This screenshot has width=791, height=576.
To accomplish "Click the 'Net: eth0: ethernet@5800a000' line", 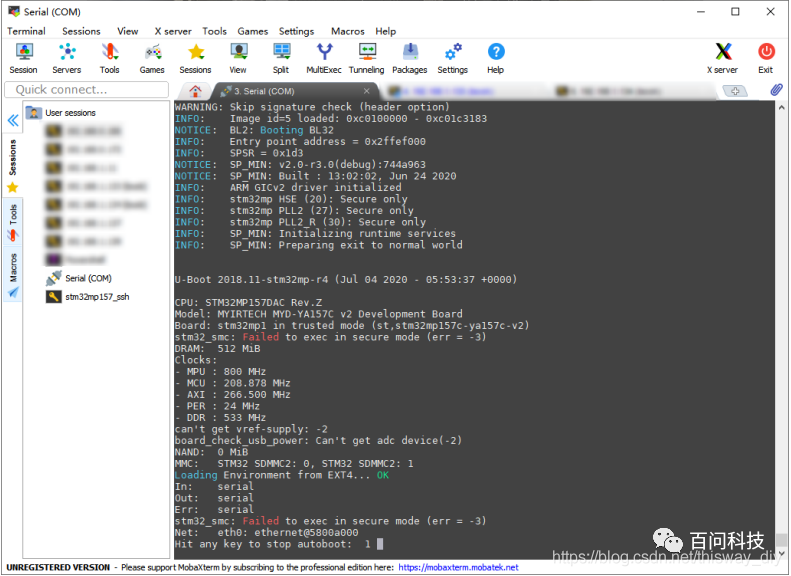I will 266,533.
